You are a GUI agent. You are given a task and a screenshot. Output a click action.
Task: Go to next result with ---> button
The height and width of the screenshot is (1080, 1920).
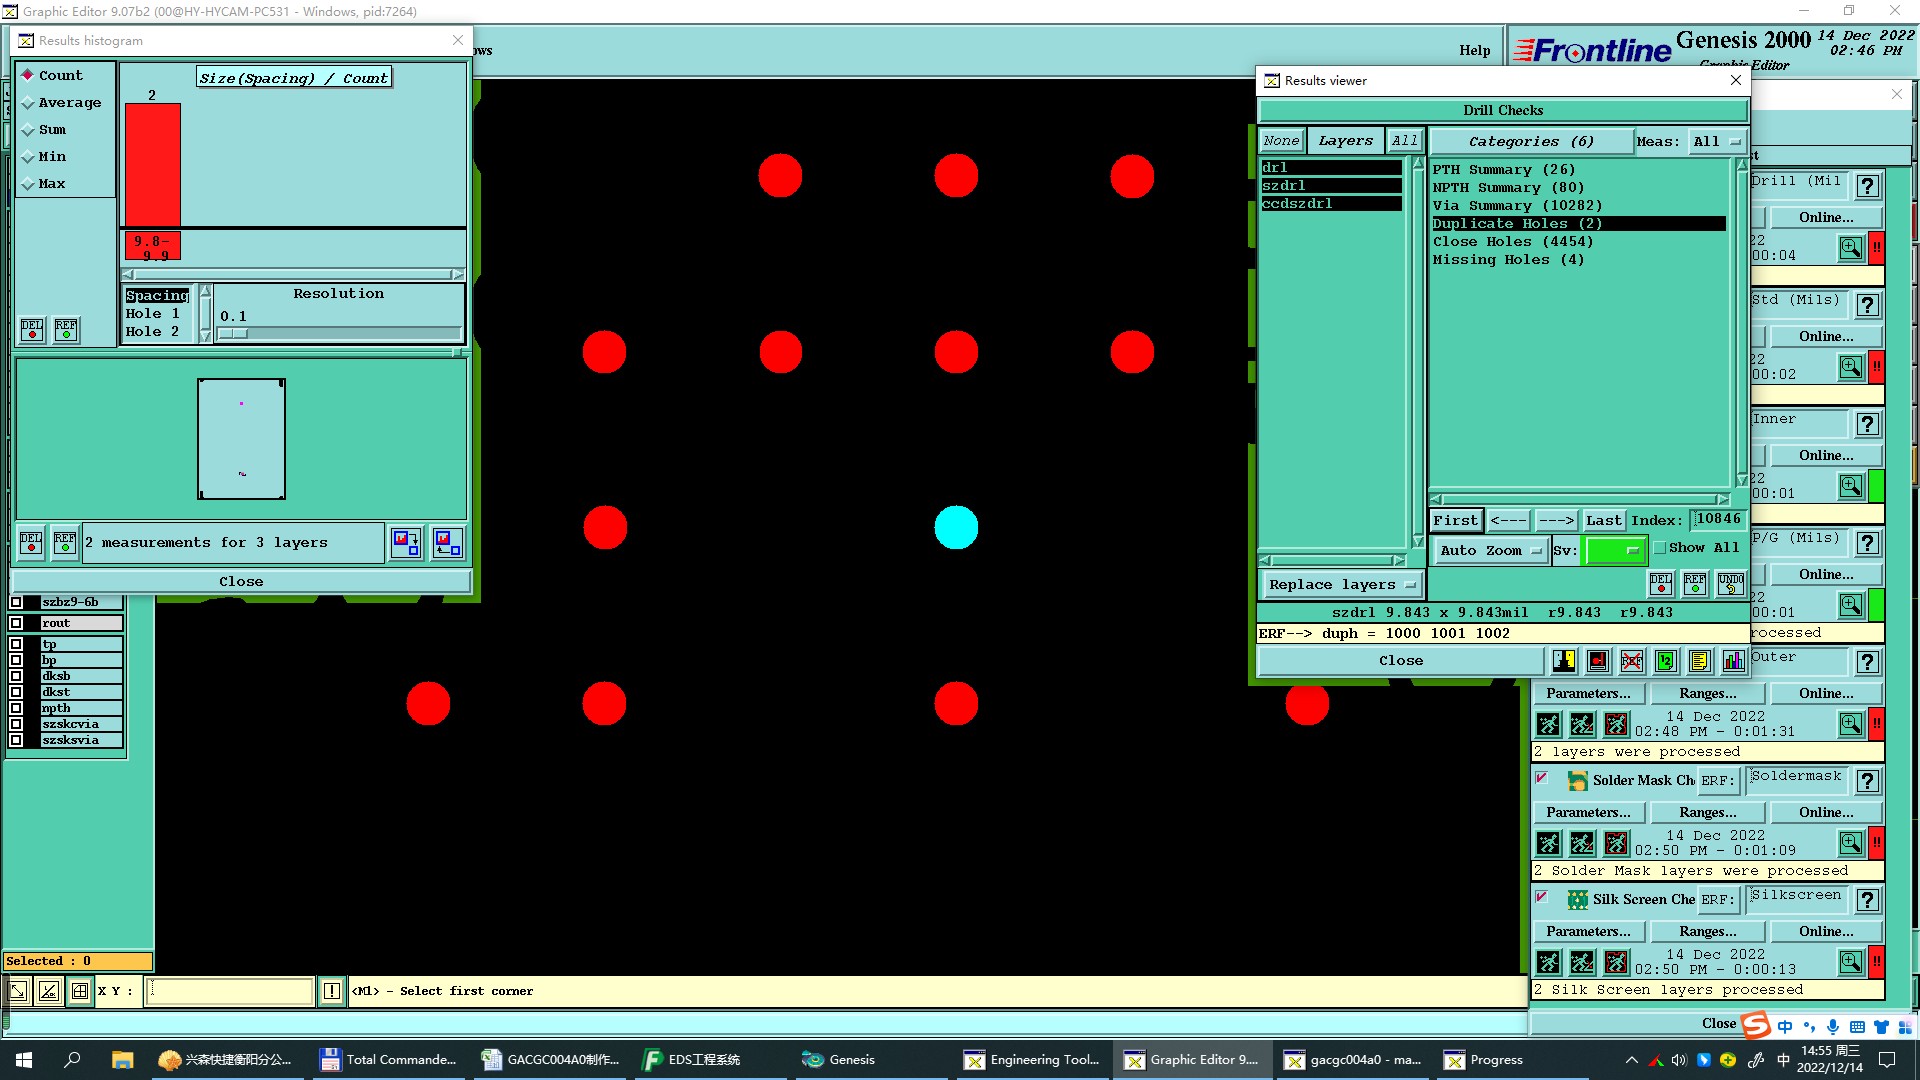[x=1556, y=521]
